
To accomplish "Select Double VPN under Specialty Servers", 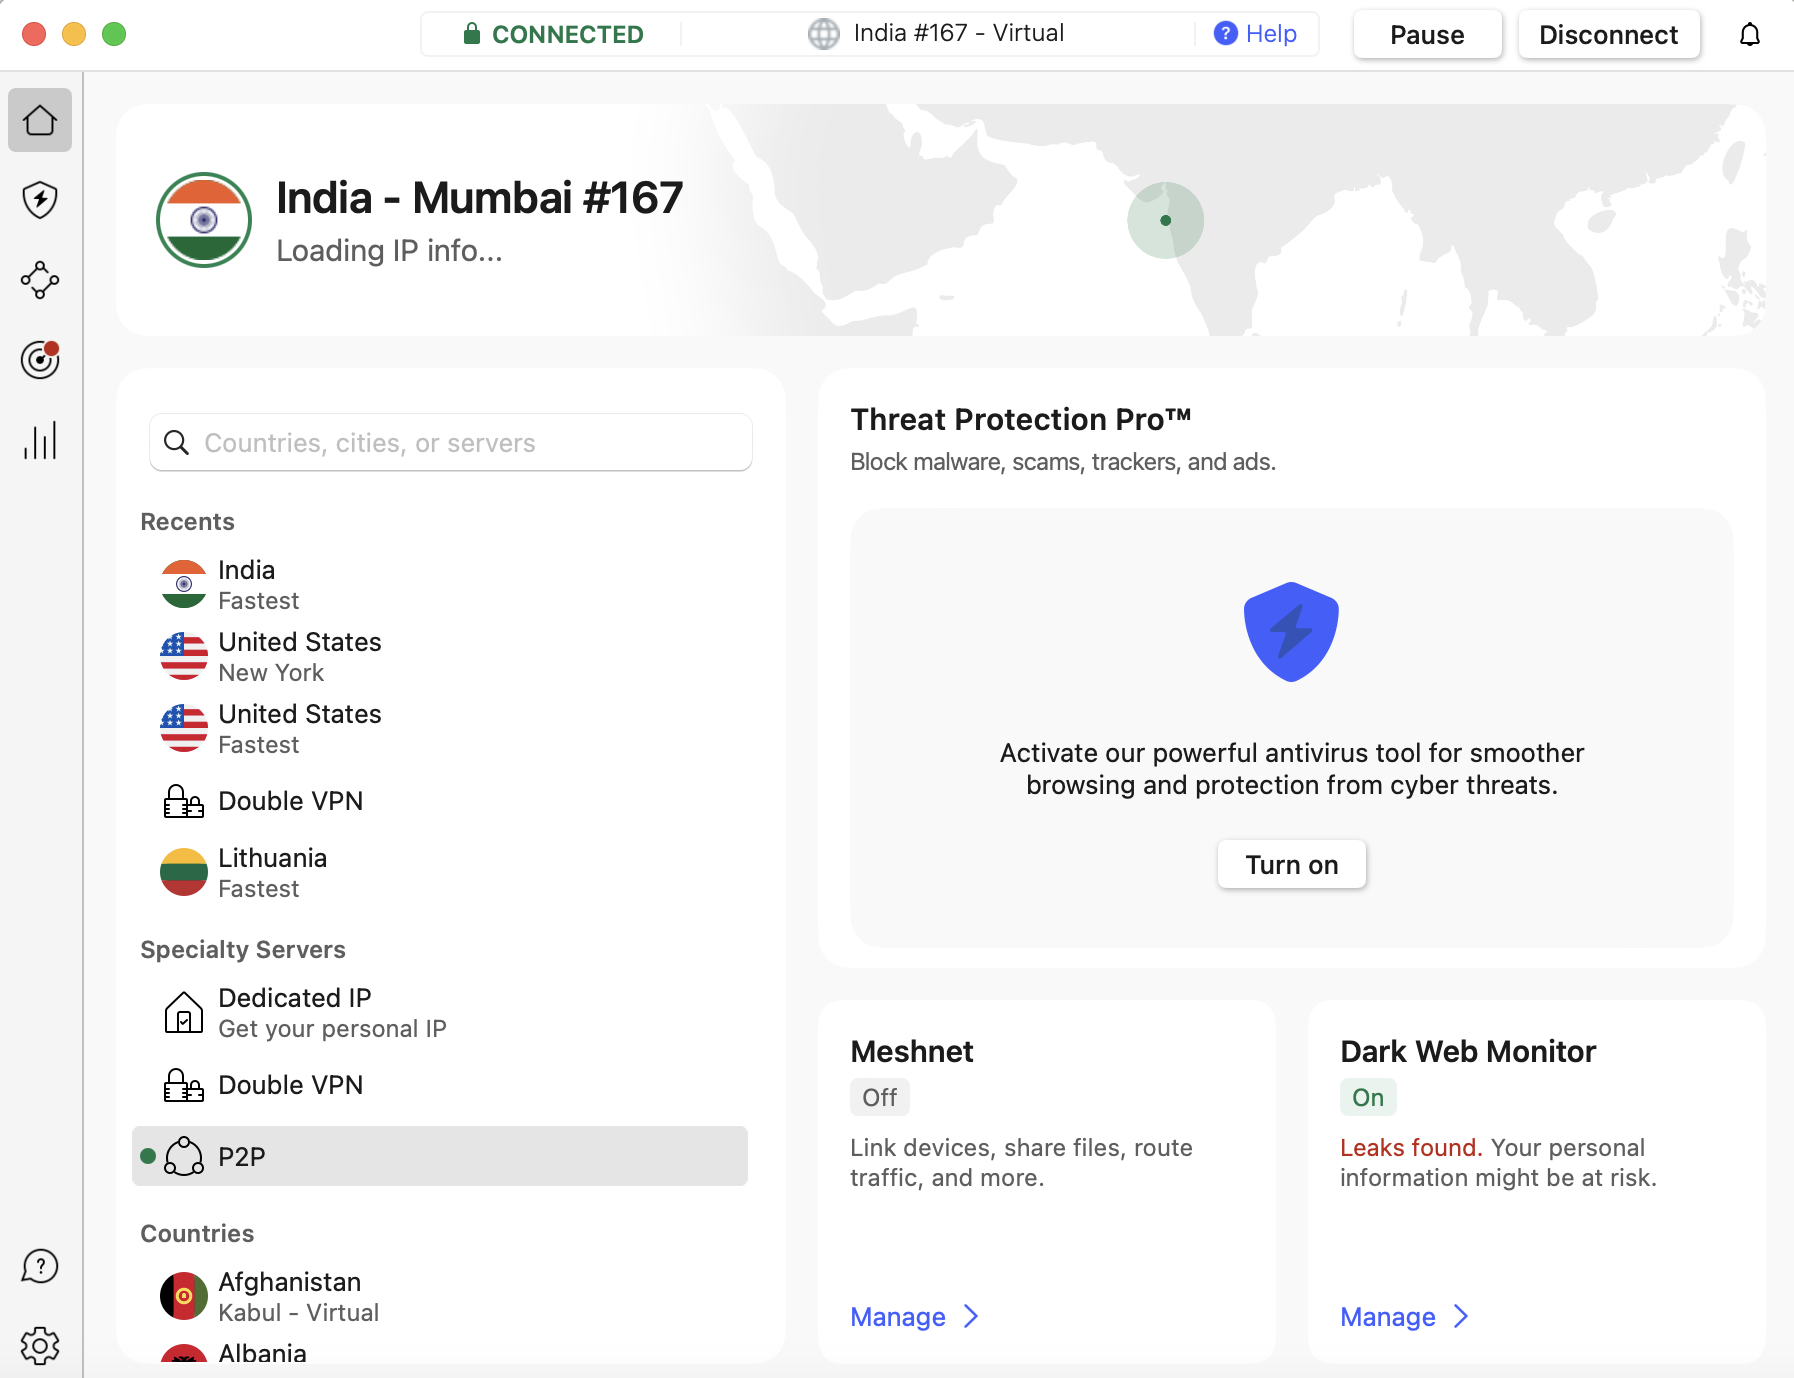I will [x=440, y=1085].
